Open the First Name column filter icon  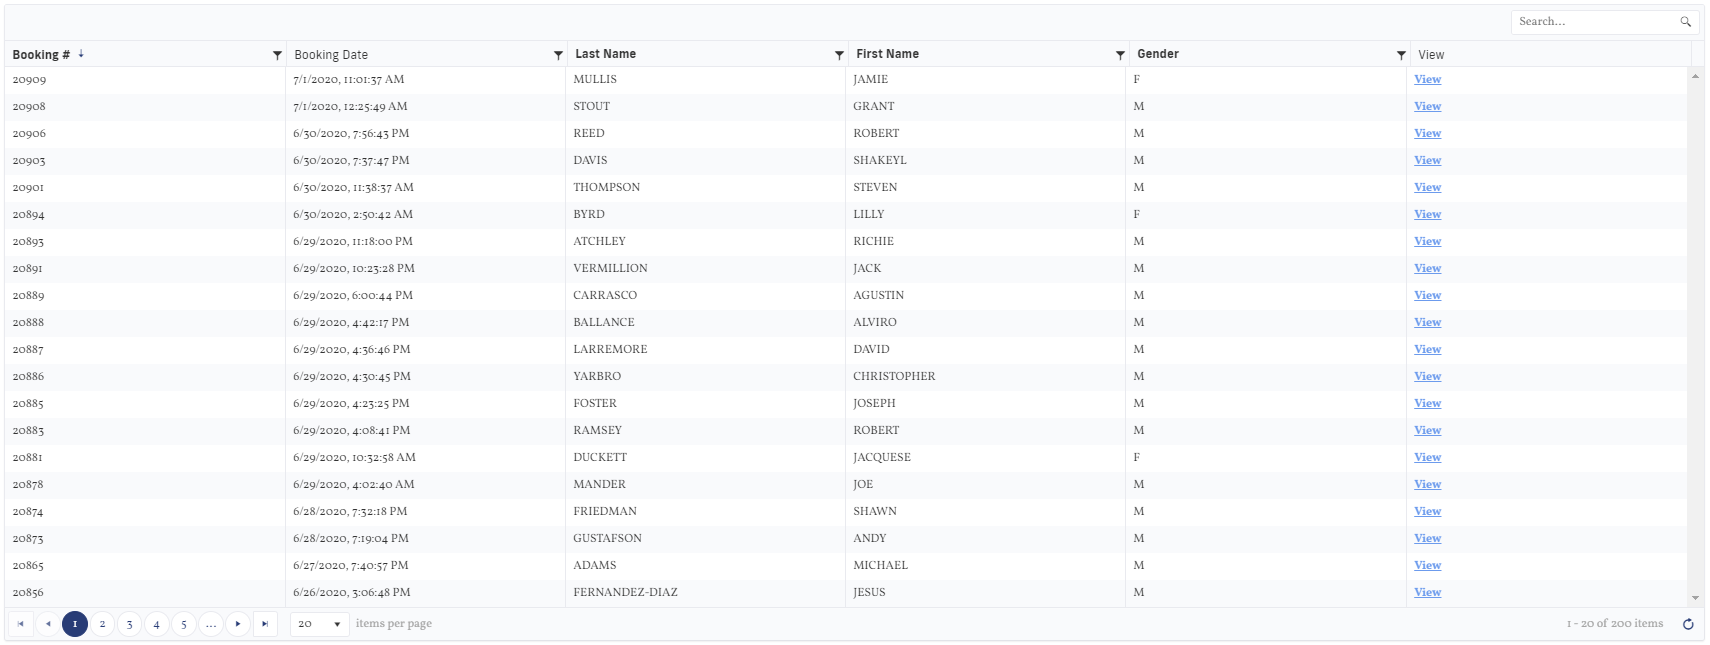(x=1120, y=55)
